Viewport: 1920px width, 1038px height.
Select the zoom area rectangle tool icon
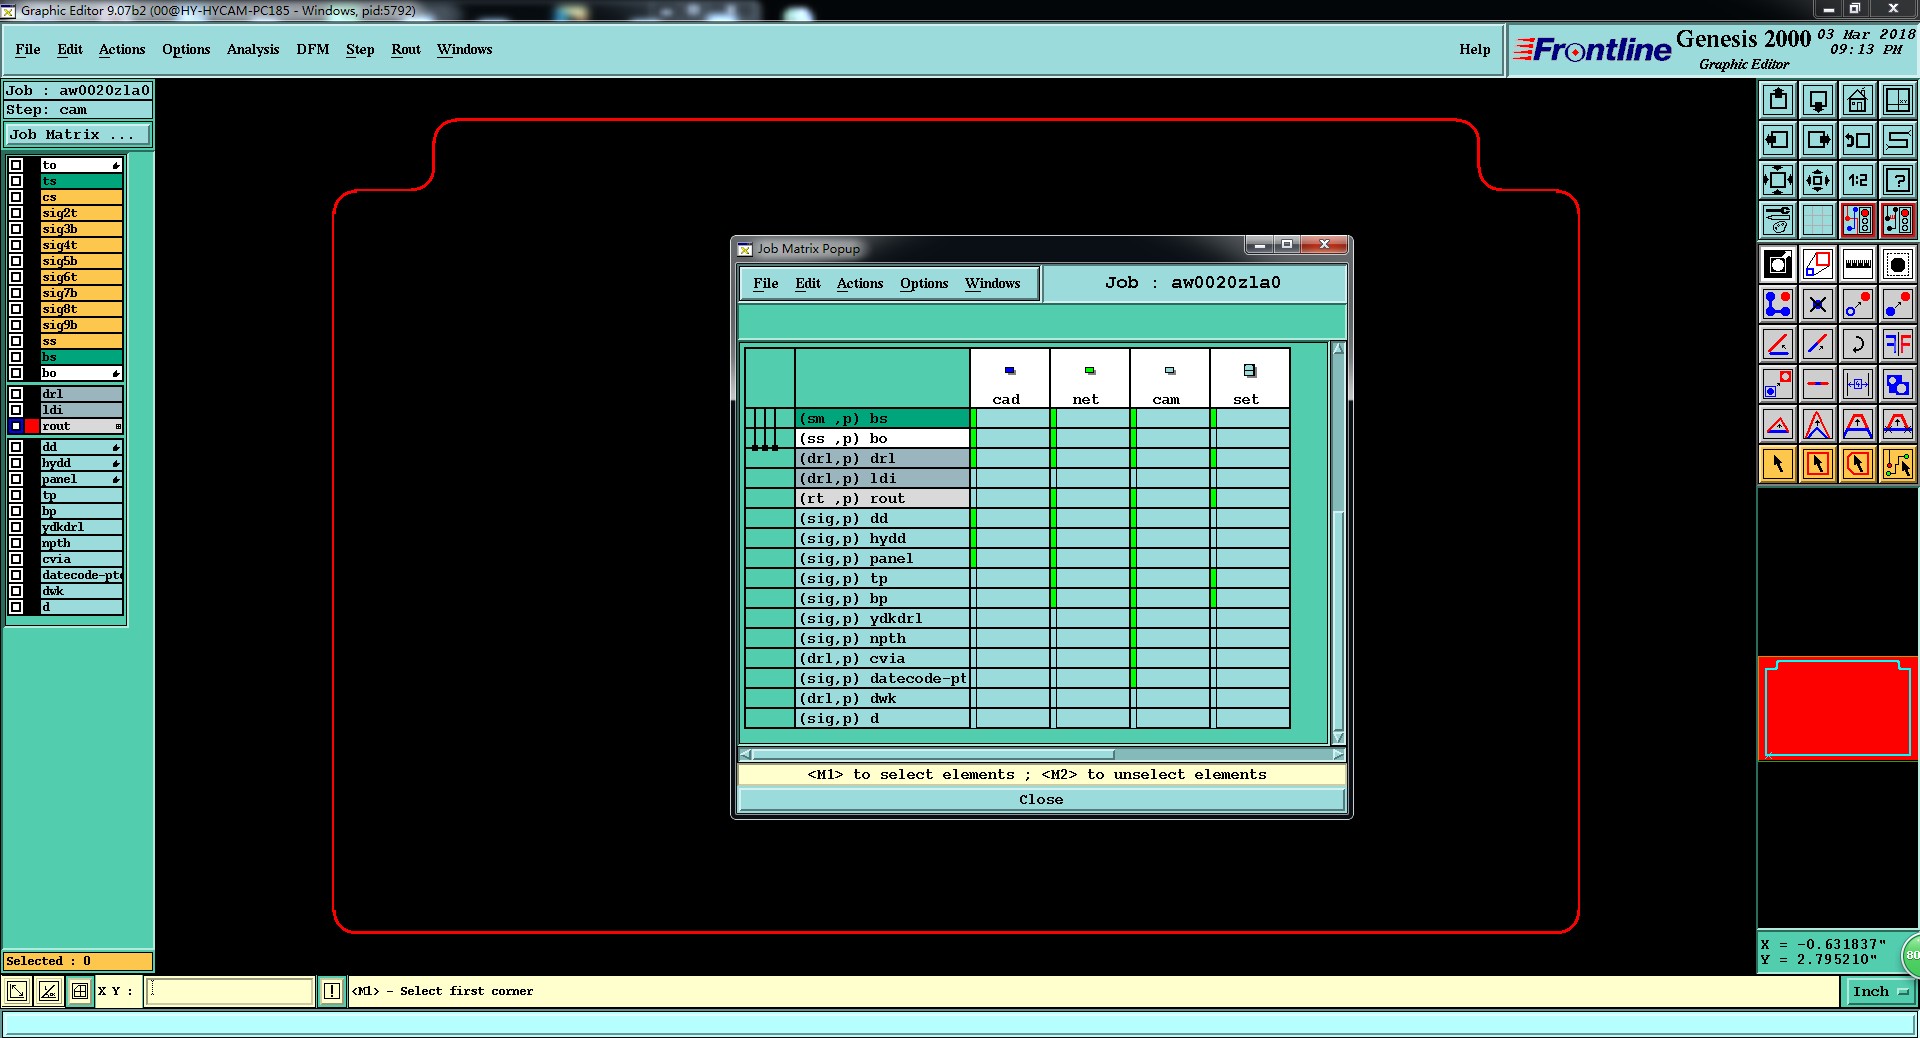click(x=1818, y=264)
